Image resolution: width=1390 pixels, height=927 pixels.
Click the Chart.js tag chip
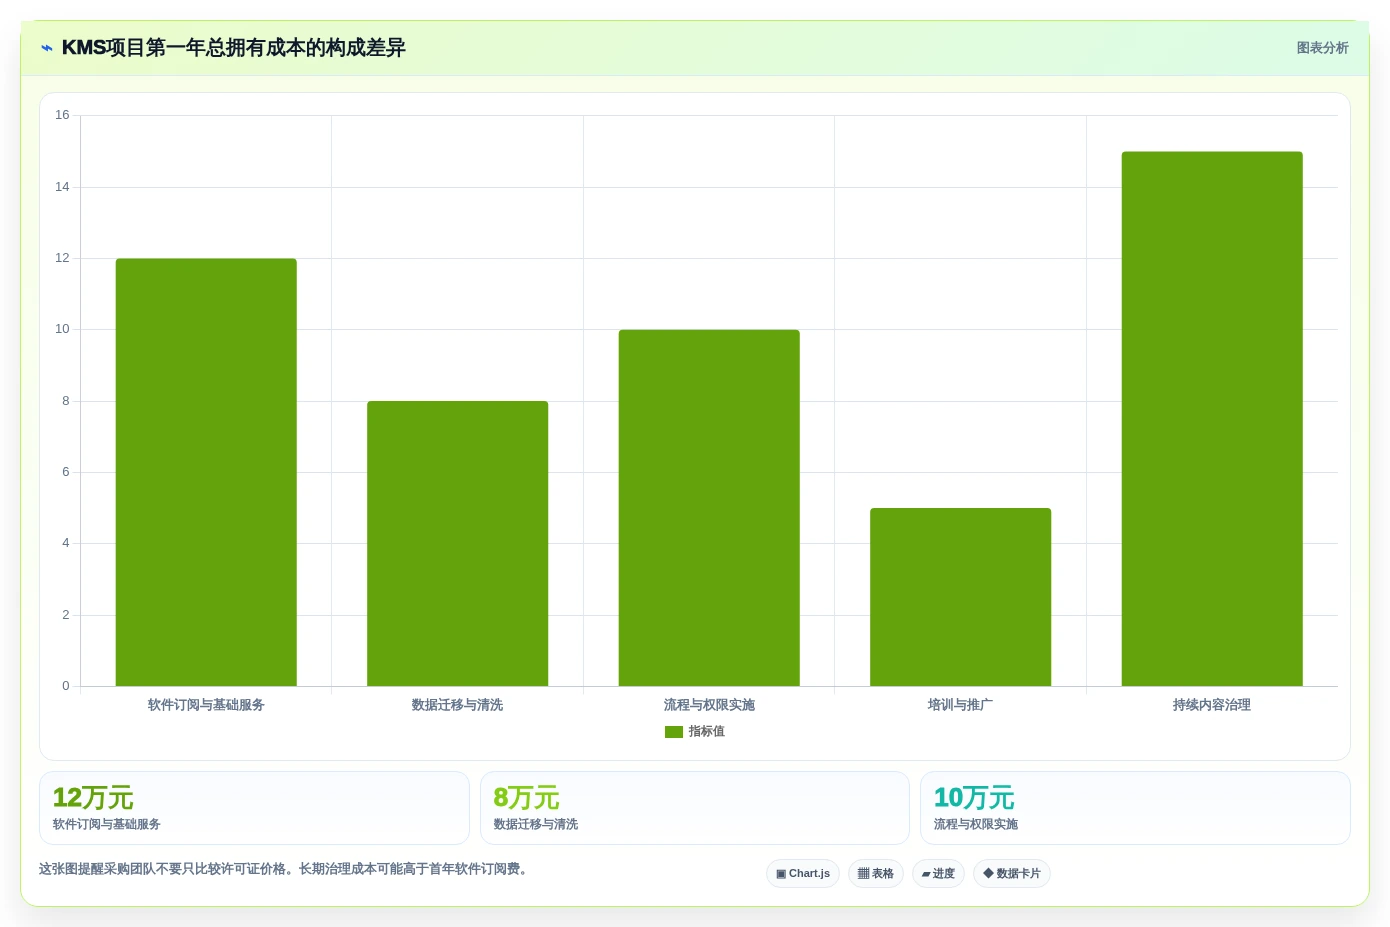point(803,874)
